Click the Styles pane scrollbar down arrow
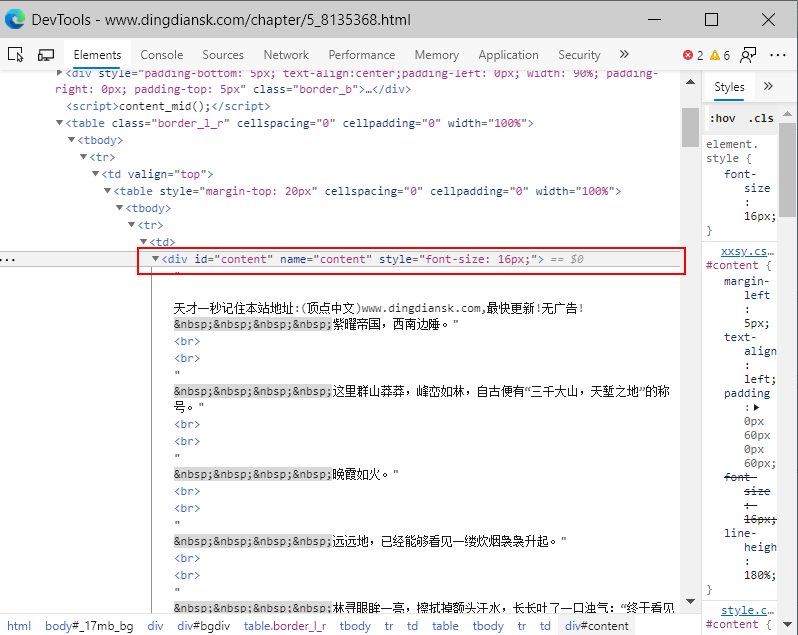Viewport: 798px width, 635px height. 787,624
